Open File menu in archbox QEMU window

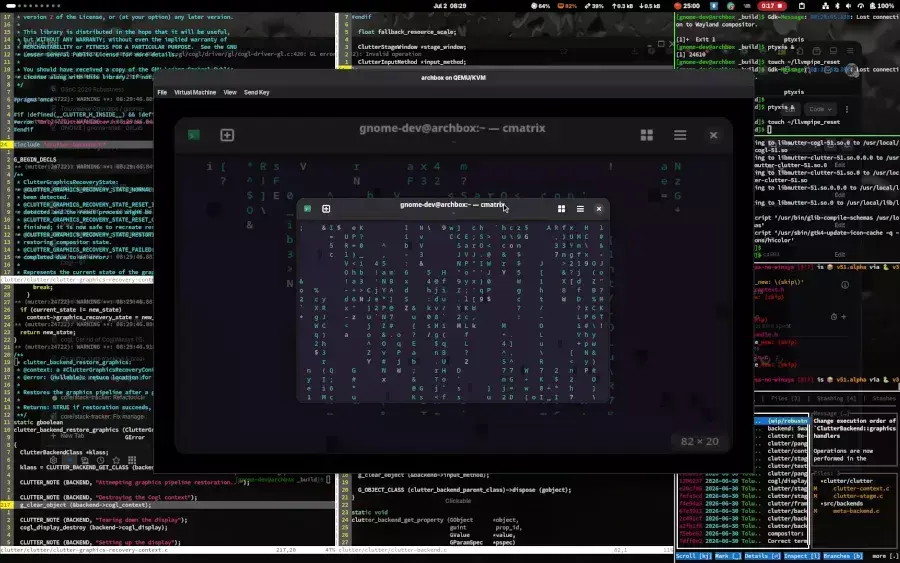click(162, 92)
